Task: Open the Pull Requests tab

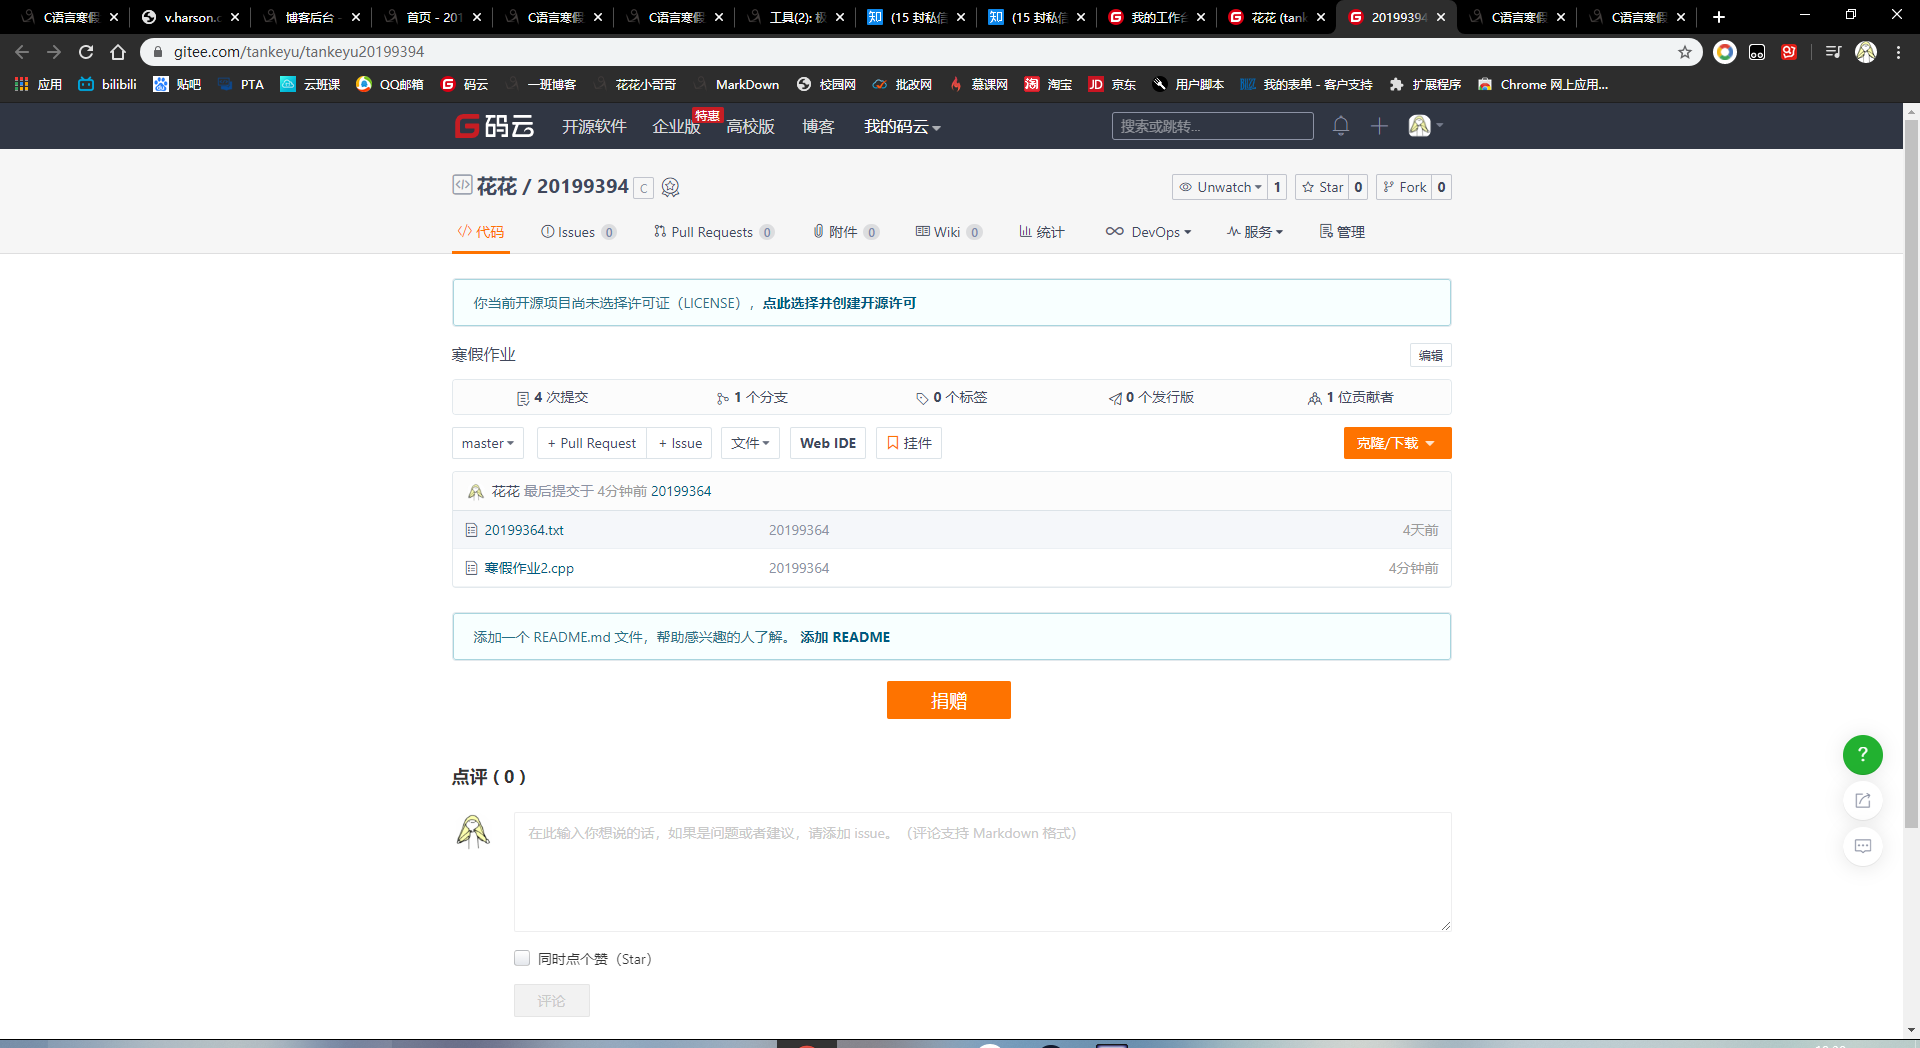Action: tap(714, 232)
